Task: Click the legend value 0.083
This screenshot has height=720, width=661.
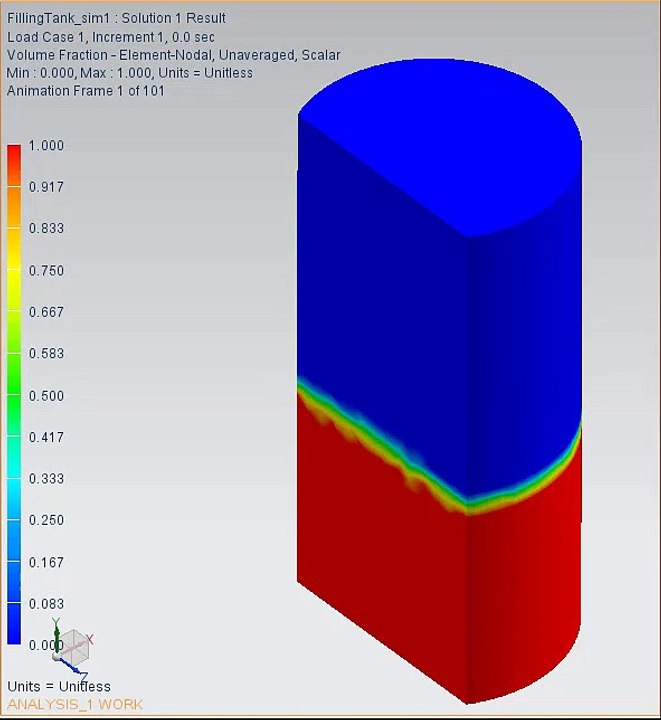Action: (46, 604)
